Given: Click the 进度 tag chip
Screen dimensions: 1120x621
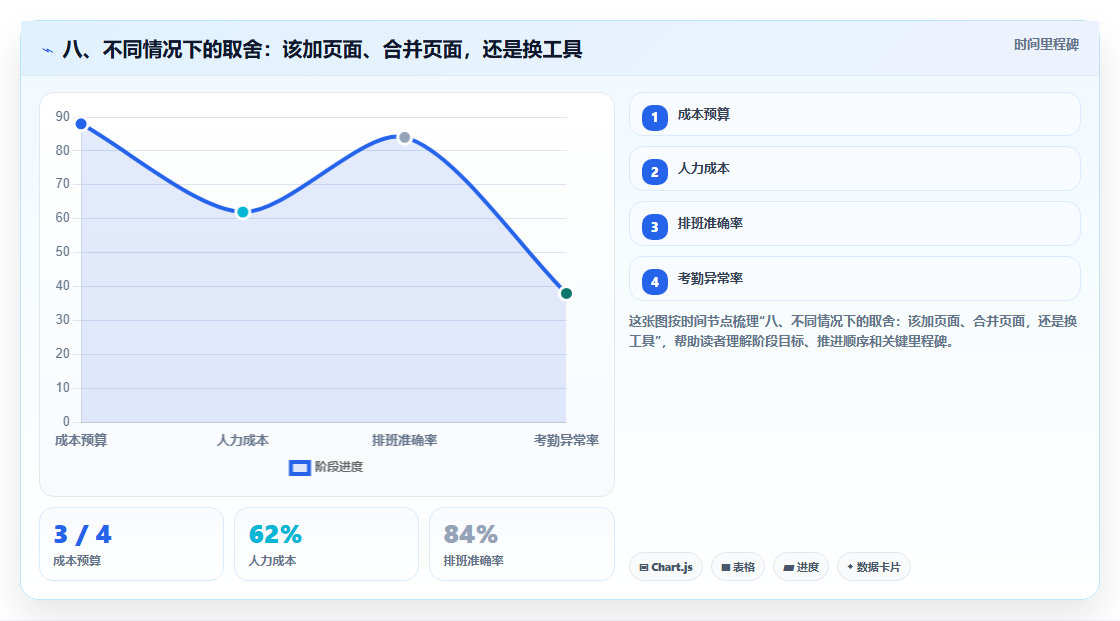Looking at the screenshot, I should 801,567.
